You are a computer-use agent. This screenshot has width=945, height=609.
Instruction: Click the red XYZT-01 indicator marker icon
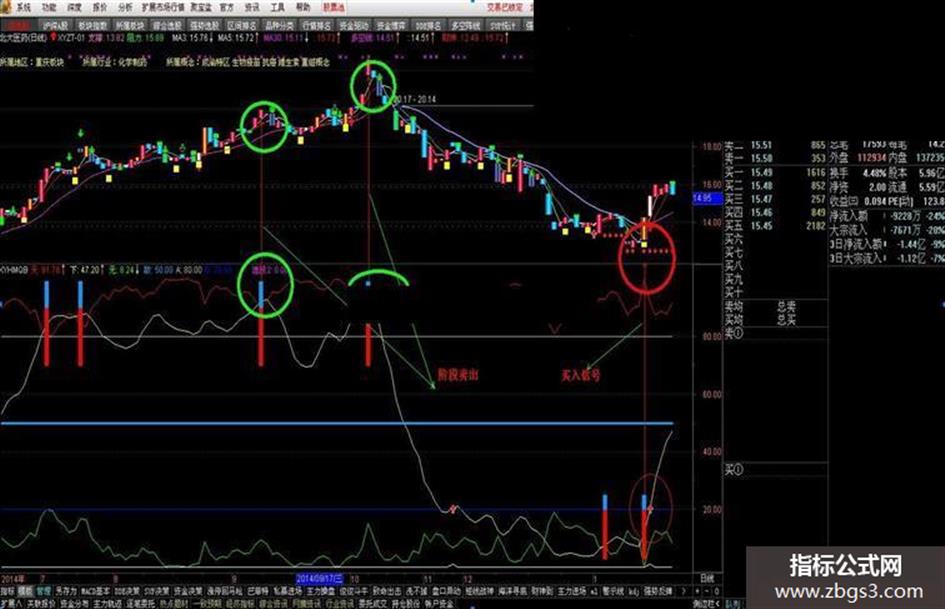tap(54, 38)
